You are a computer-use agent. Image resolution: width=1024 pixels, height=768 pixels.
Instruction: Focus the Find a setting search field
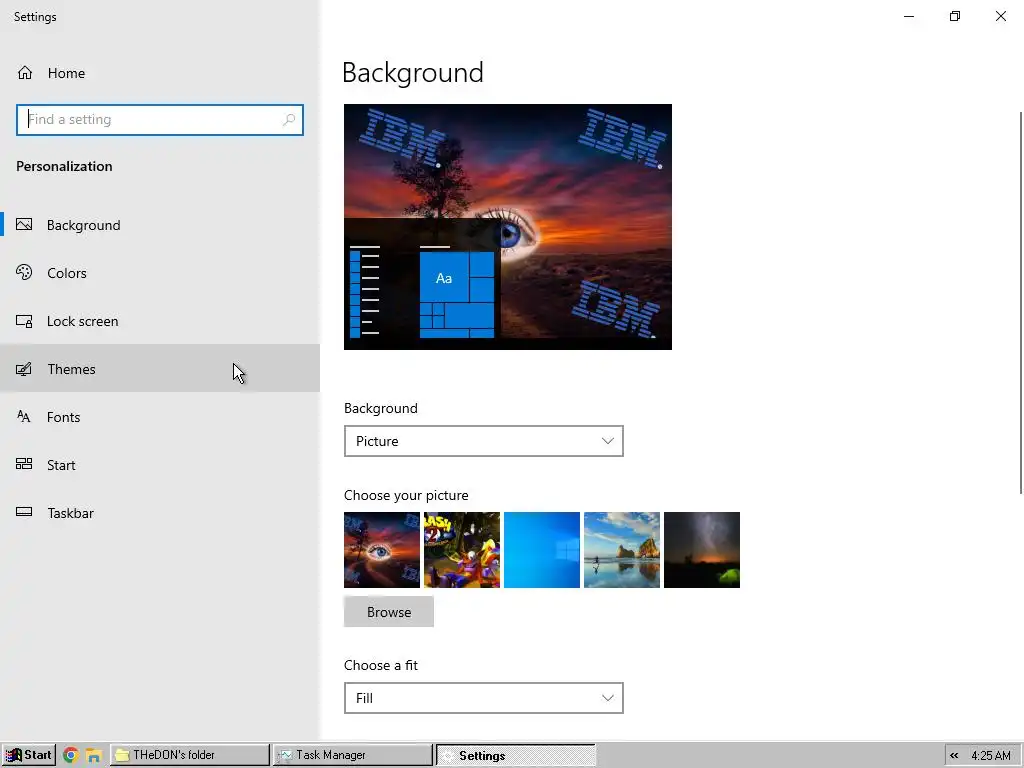160,120
